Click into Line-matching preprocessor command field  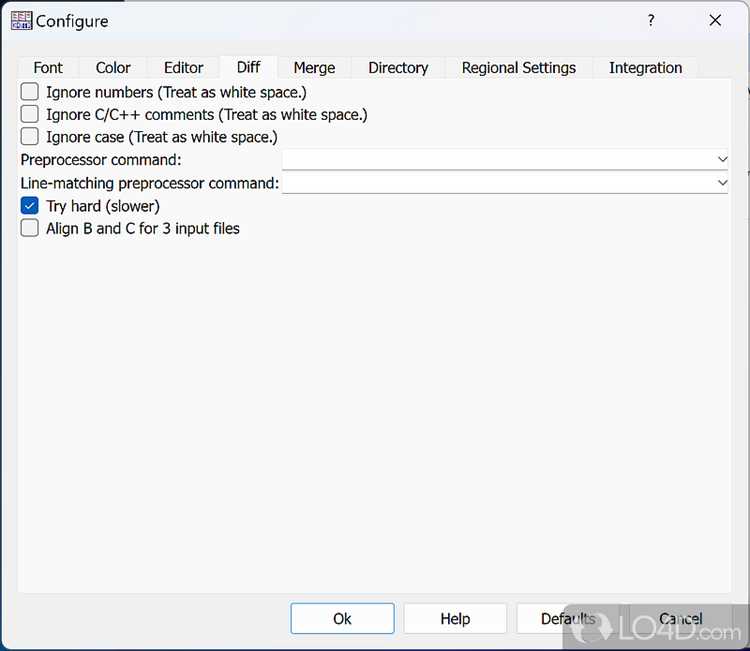pos(505,183)
